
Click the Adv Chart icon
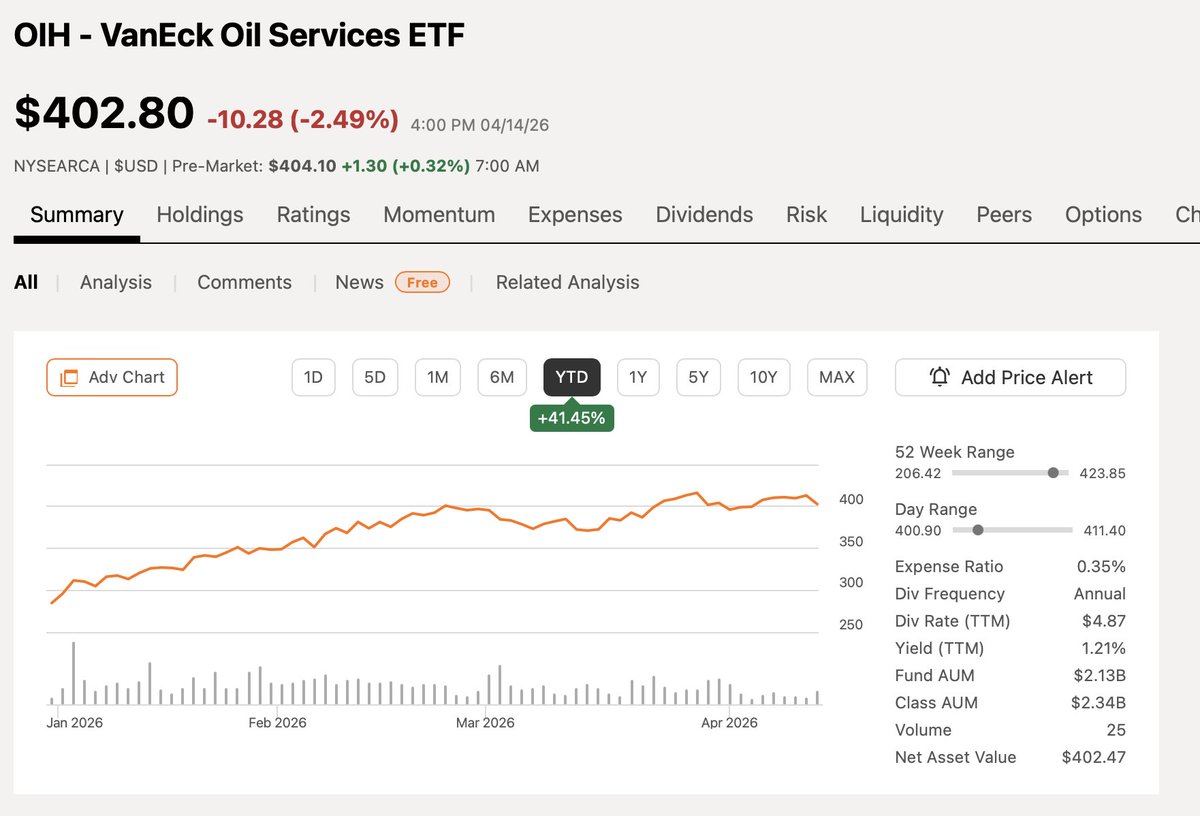point(69,378)
